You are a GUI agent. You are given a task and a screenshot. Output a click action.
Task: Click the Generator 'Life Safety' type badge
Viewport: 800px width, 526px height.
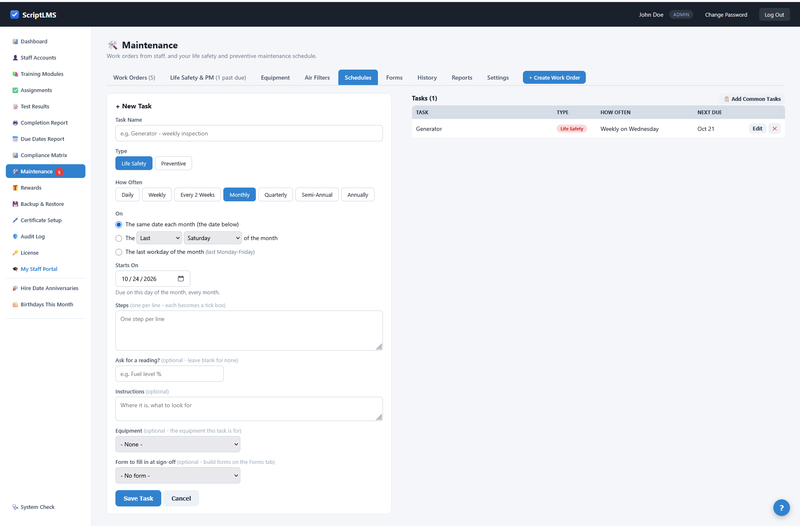point(571,129)
